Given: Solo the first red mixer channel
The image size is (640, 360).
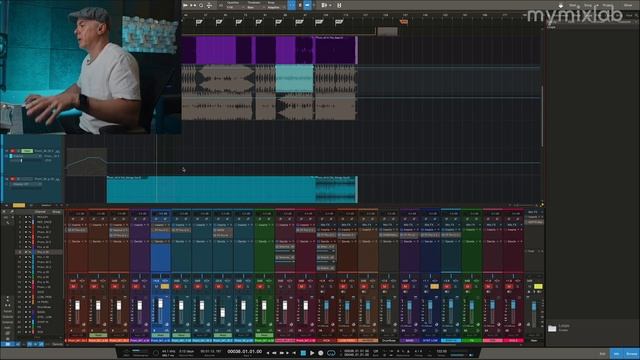Looking at the screenshot, I should (x=82, y=287).
